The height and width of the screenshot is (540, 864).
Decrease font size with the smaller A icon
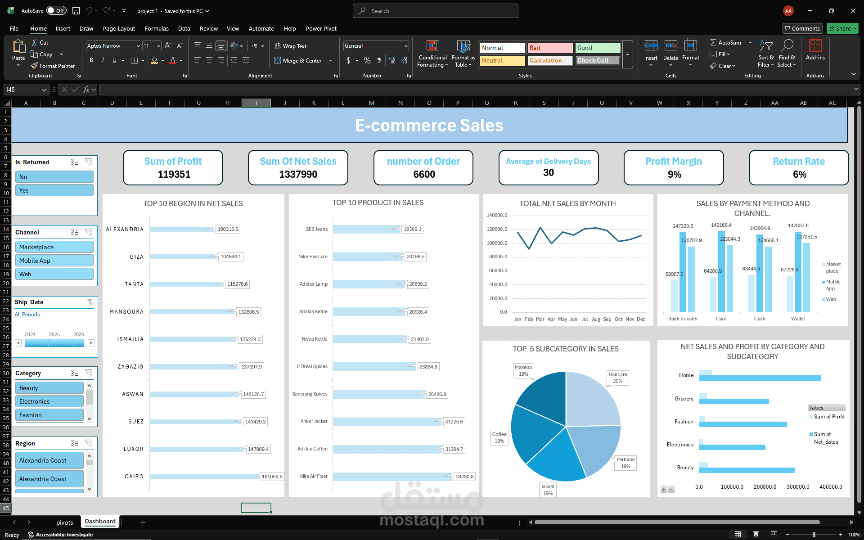click(180, 46)
